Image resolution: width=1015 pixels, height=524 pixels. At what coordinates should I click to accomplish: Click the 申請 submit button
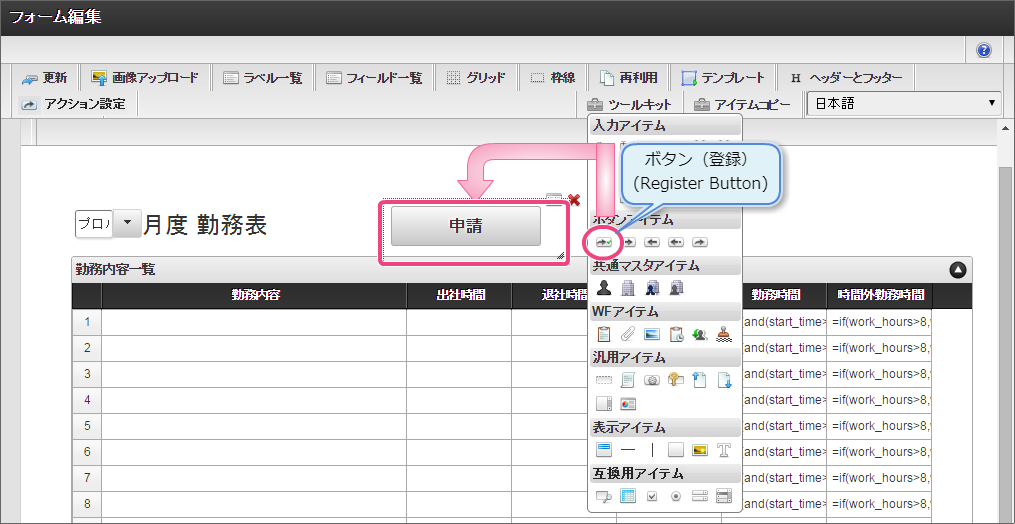pyautogui.click(x=465, y=226)
